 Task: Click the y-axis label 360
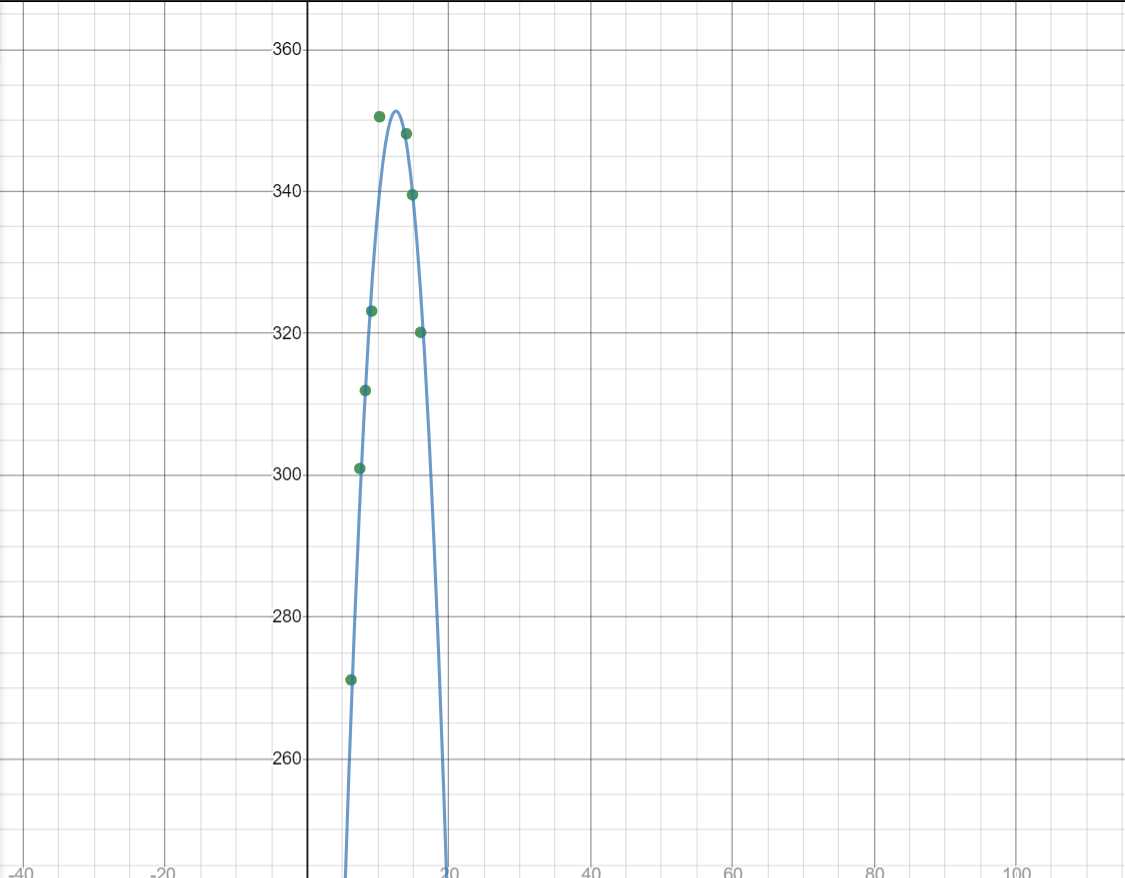click(x=287, y=49)
